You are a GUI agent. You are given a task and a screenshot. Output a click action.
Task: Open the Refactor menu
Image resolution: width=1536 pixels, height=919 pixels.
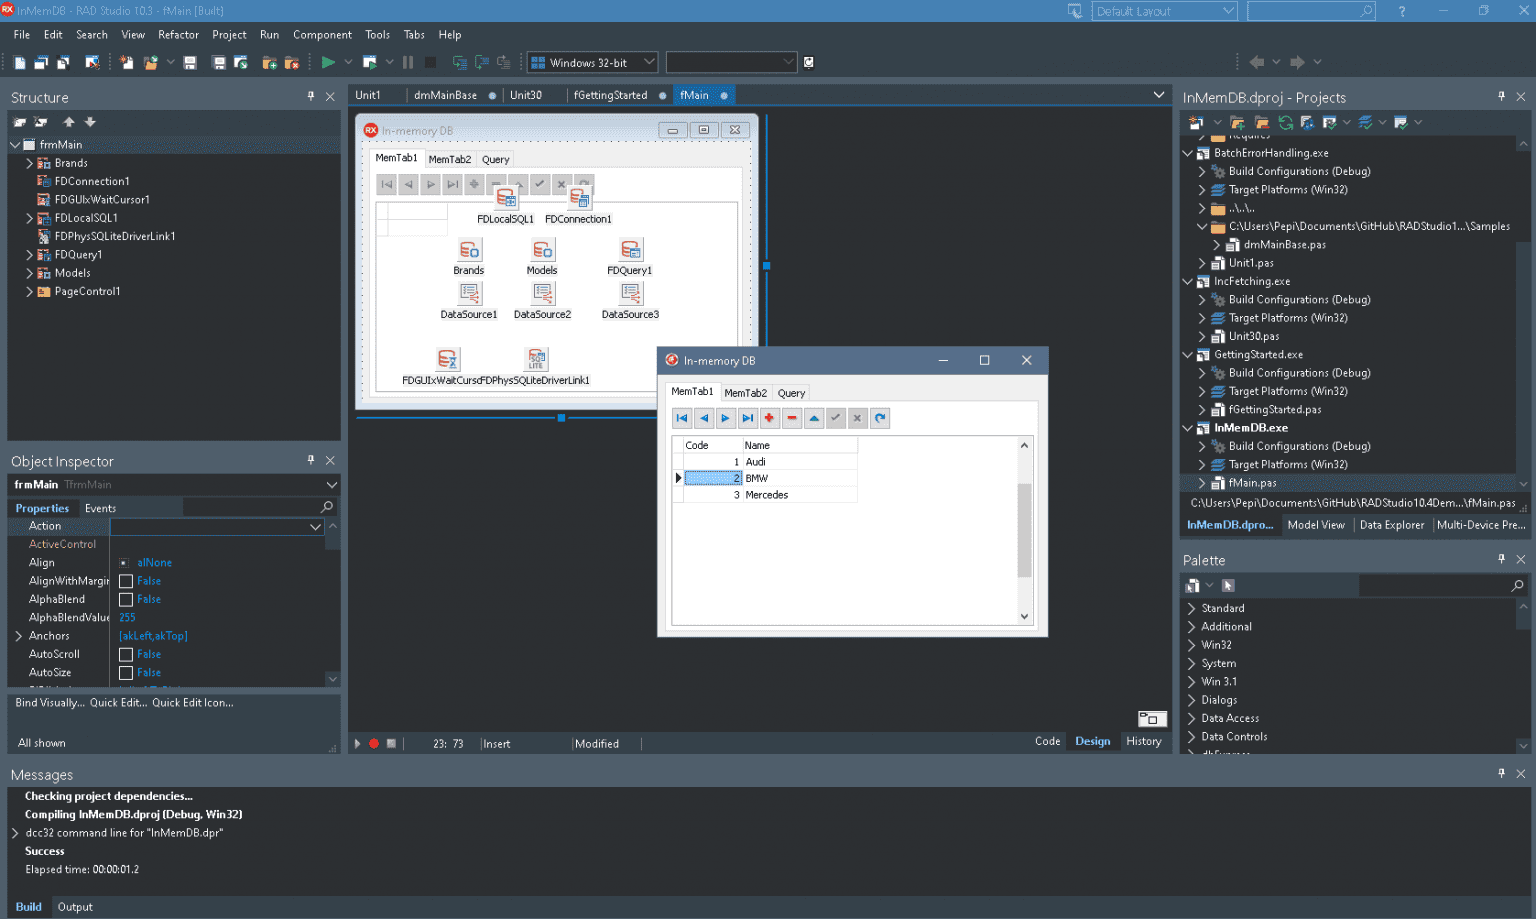pyautogui.click(x=178, y=34)
